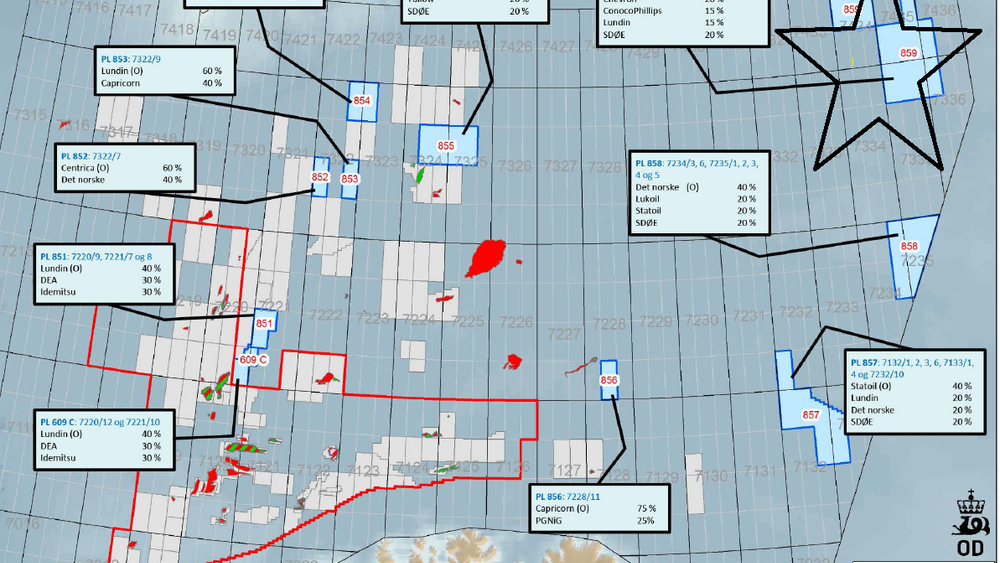Click Idemitsu in the PL 851 box

[58, 291]
